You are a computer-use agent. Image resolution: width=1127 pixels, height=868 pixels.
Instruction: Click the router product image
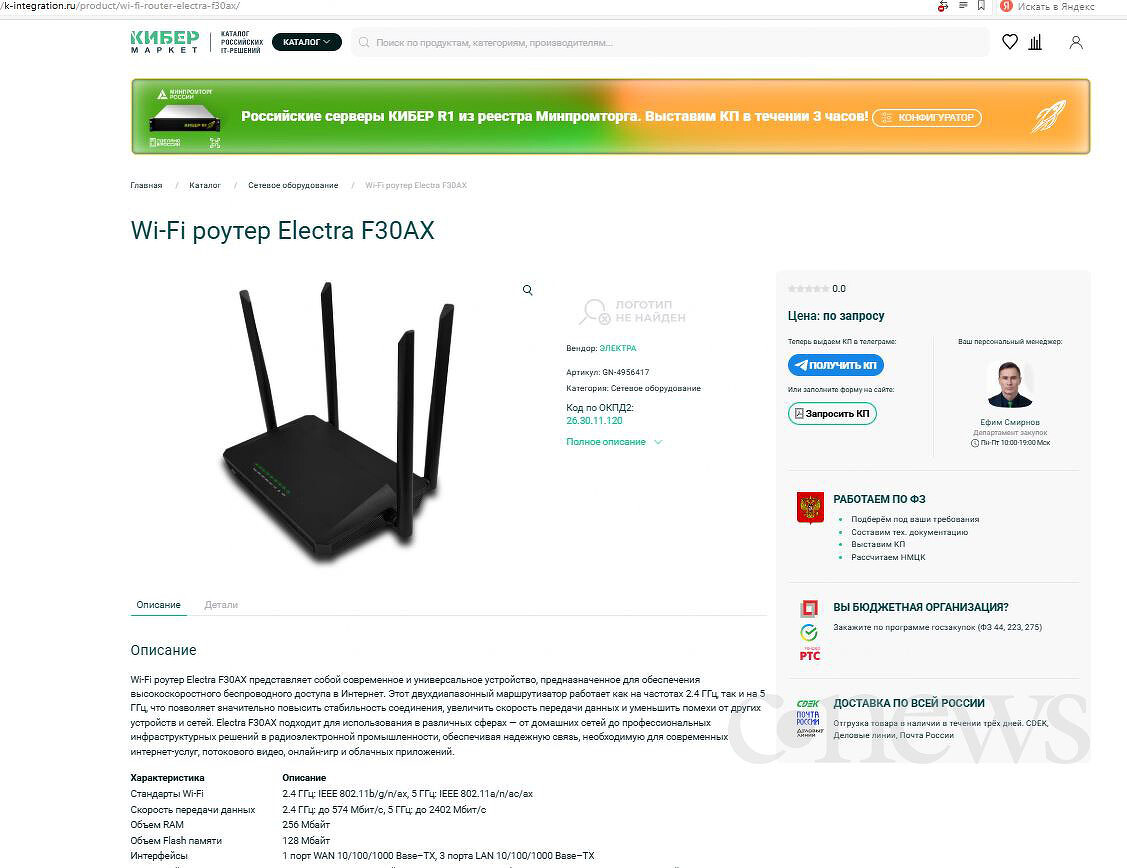[x=338, y=421]
